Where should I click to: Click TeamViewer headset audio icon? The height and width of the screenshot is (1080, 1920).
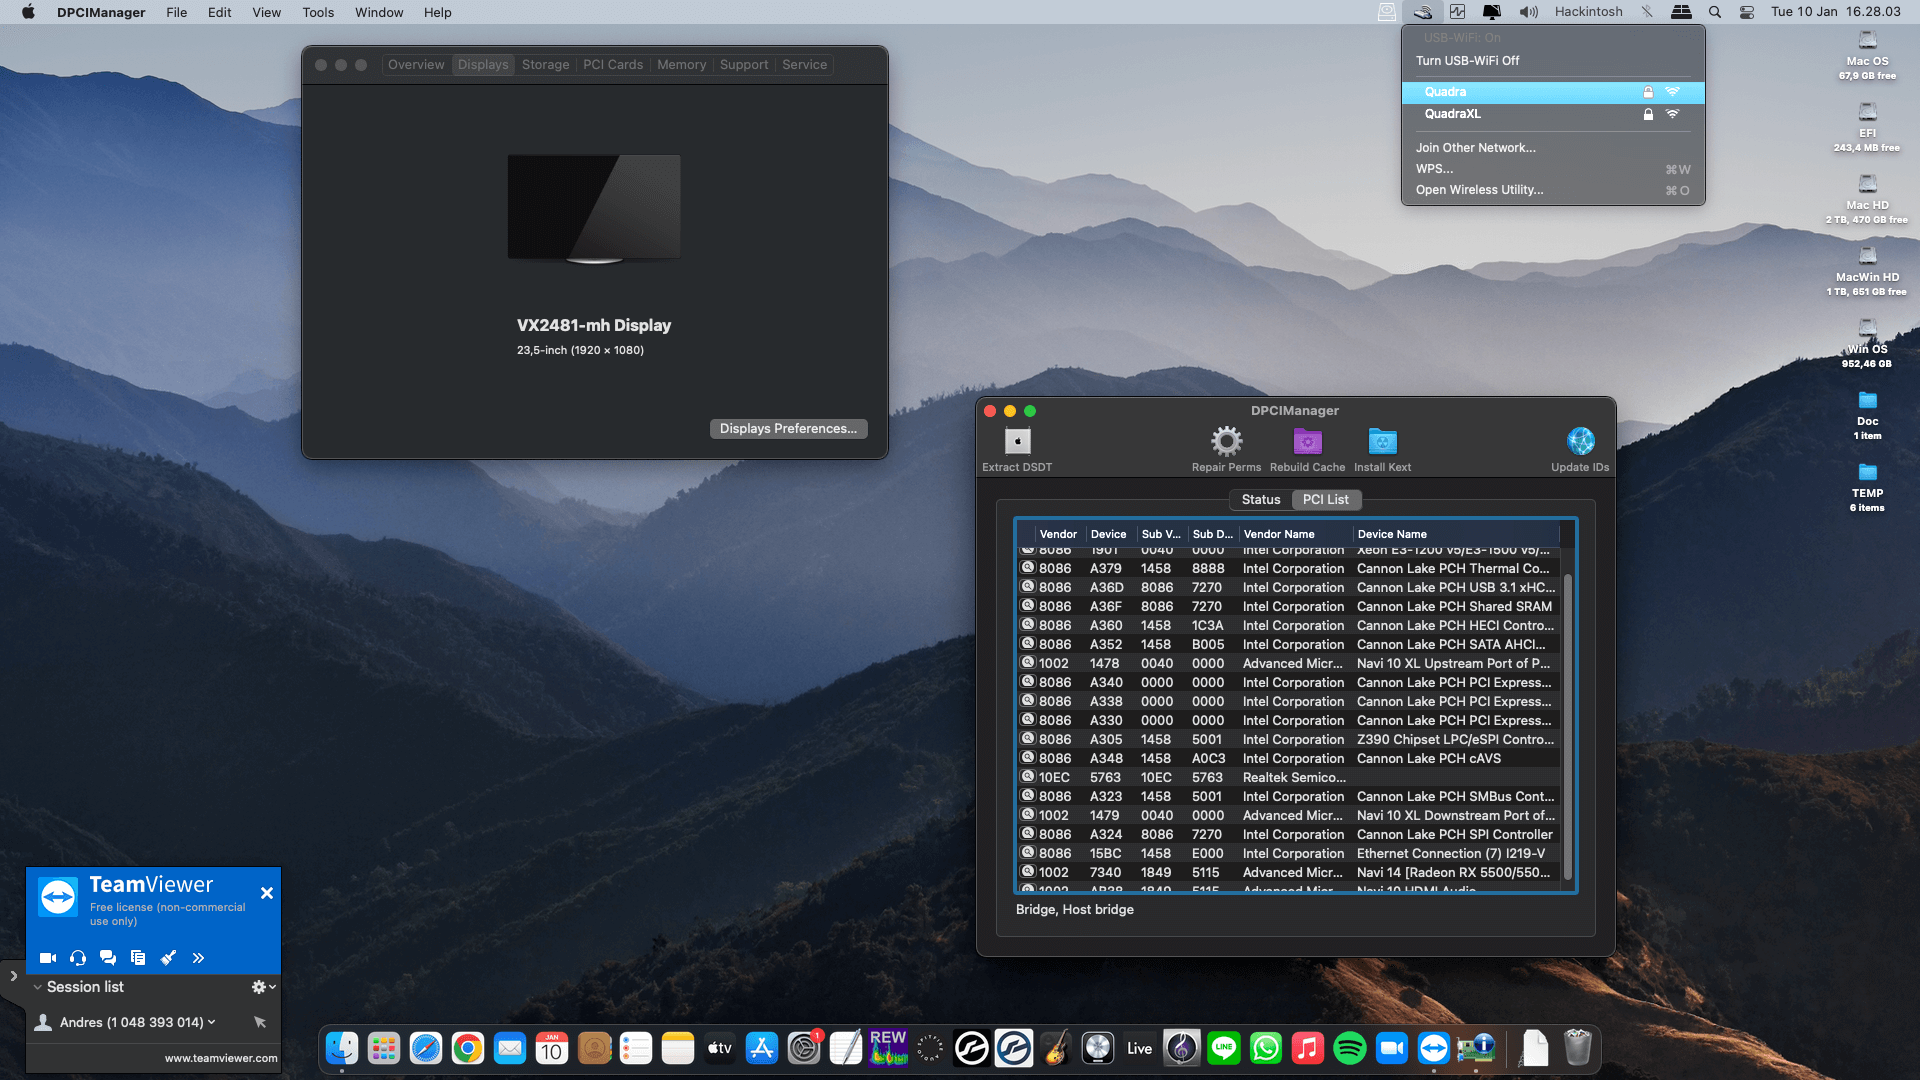78,958
